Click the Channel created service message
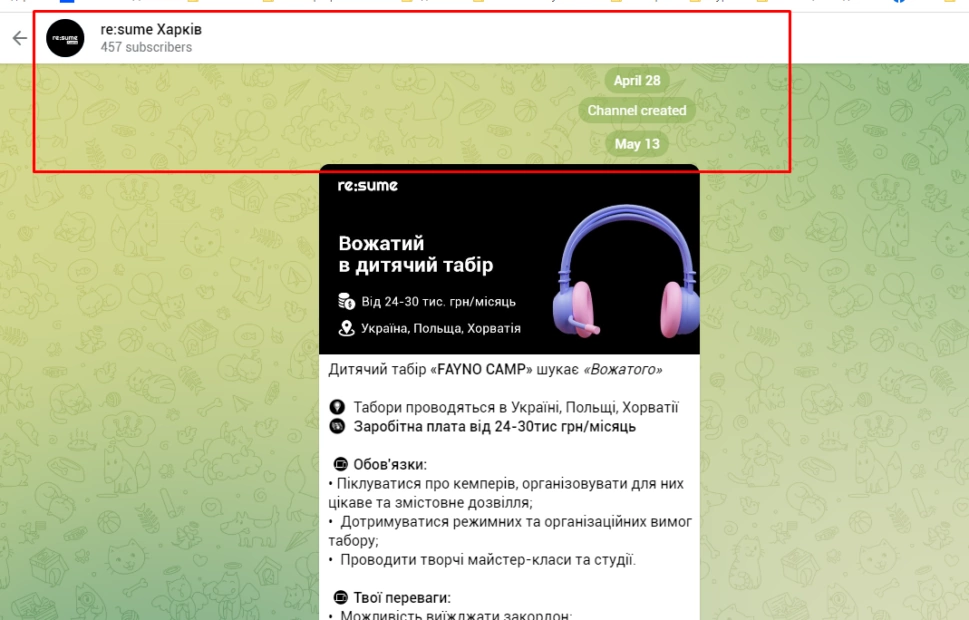The image size is (969, 620). click(637, 111)
